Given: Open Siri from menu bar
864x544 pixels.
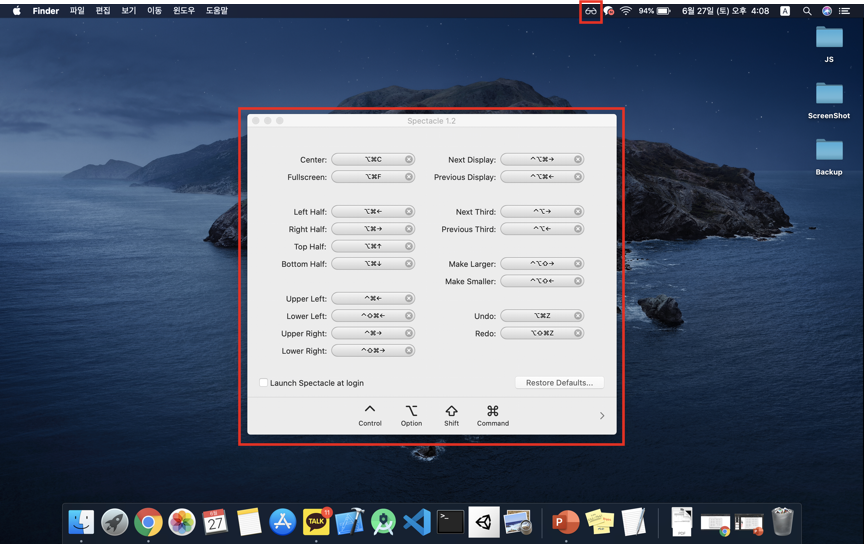Looking at the screenshot, I should coord(827,10).
